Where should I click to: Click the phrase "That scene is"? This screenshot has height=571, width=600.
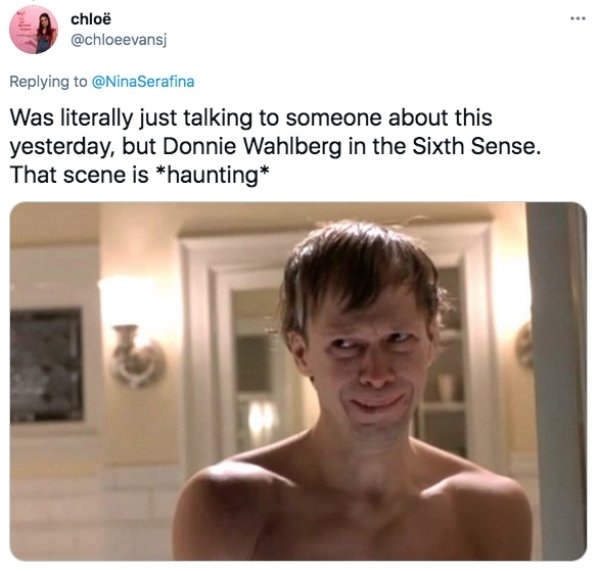pos(79,175)
